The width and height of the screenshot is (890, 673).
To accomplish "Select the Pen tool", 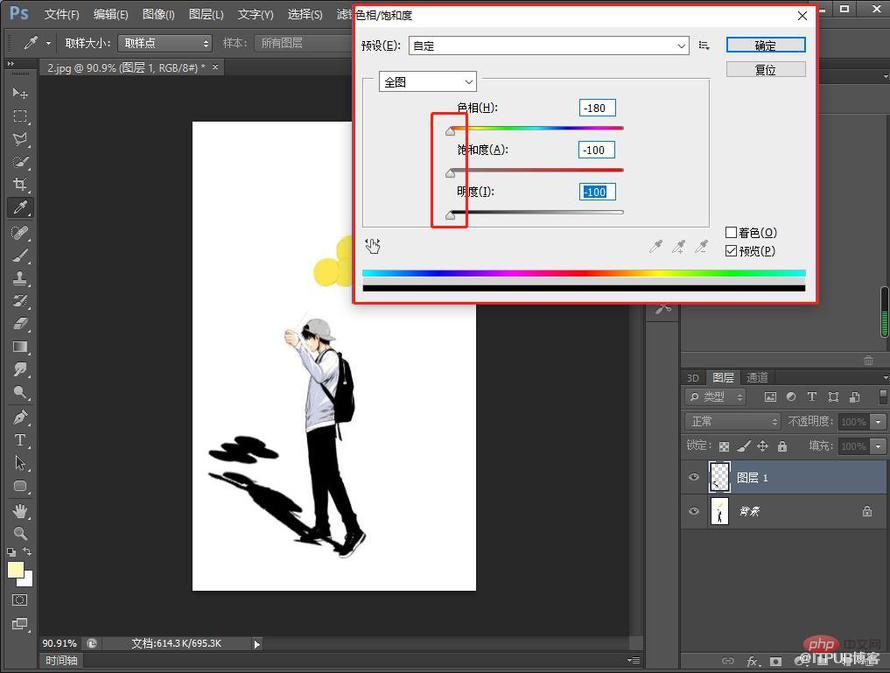I will click(x=20, y=417).
